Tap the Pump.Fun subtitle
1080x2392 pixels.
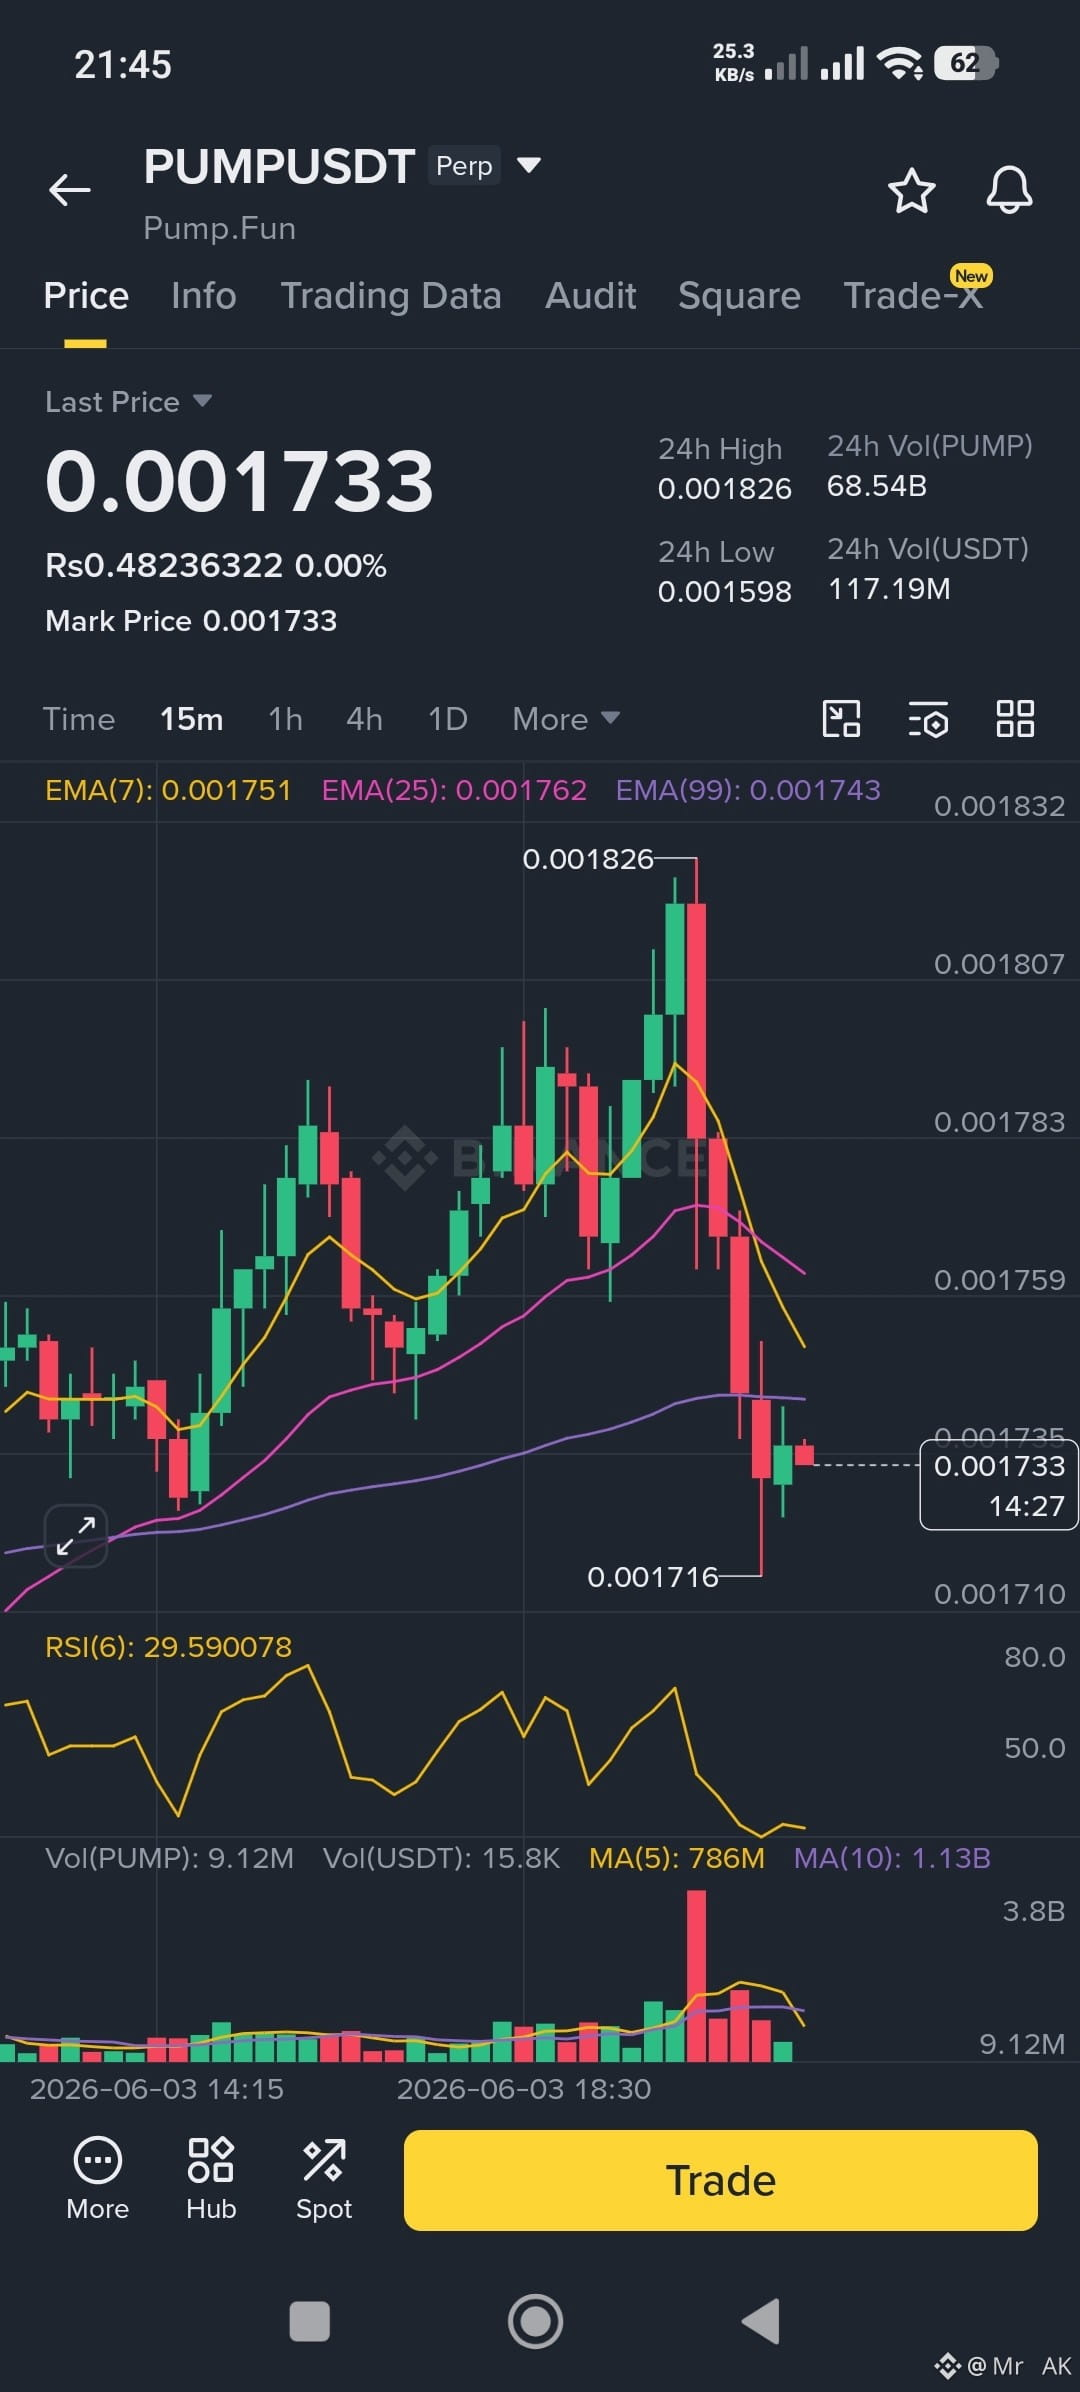(219, 228)
